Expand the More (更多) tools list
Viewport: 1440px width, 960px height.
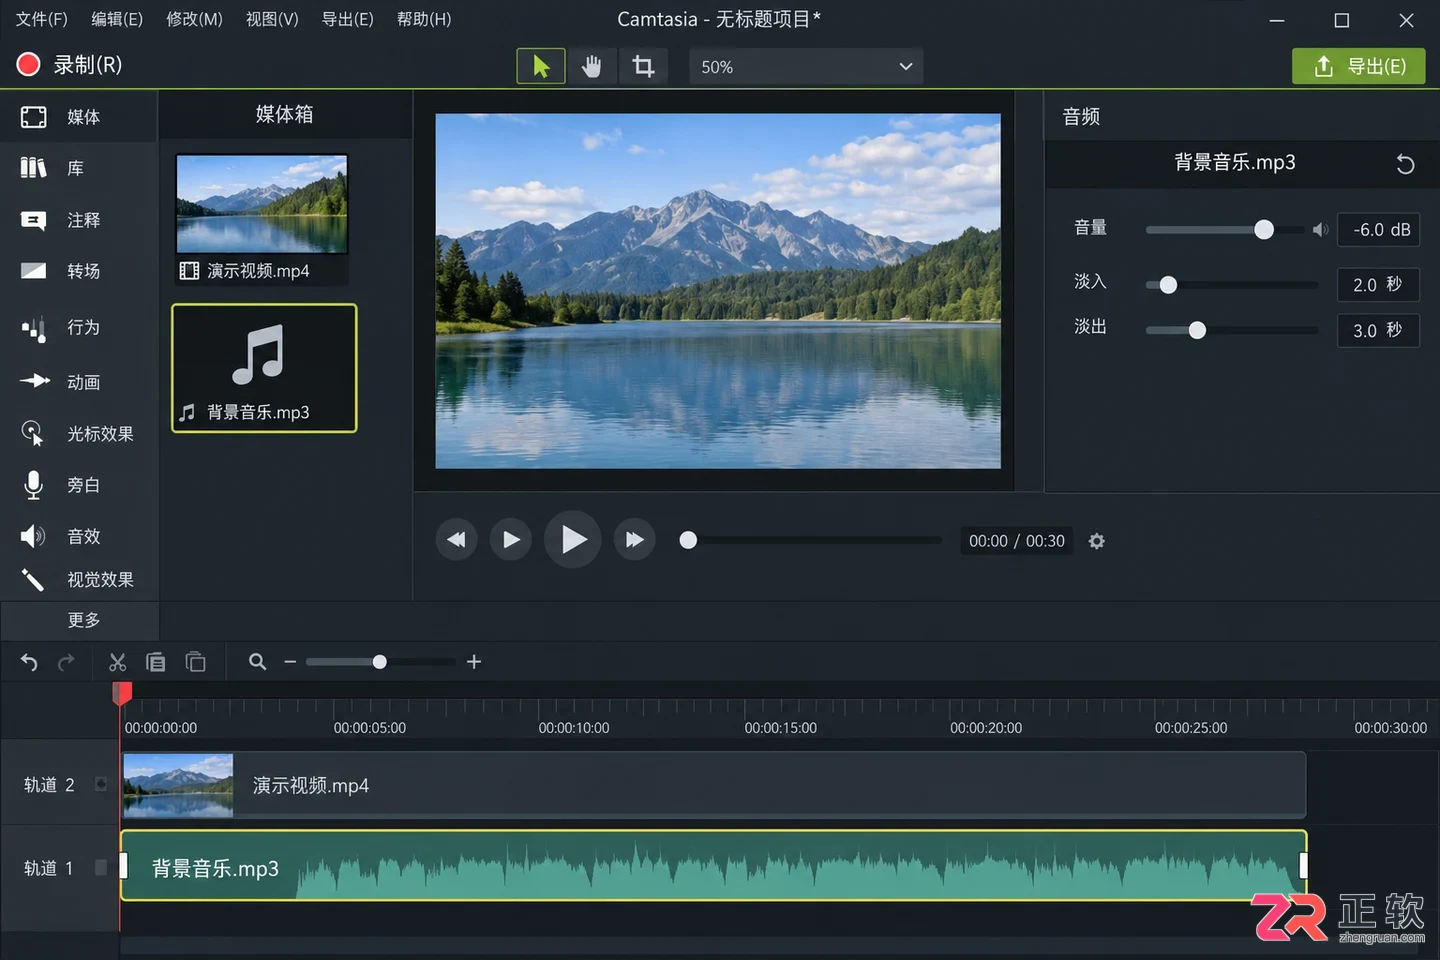pyautogui.click(x=79, y=620)
